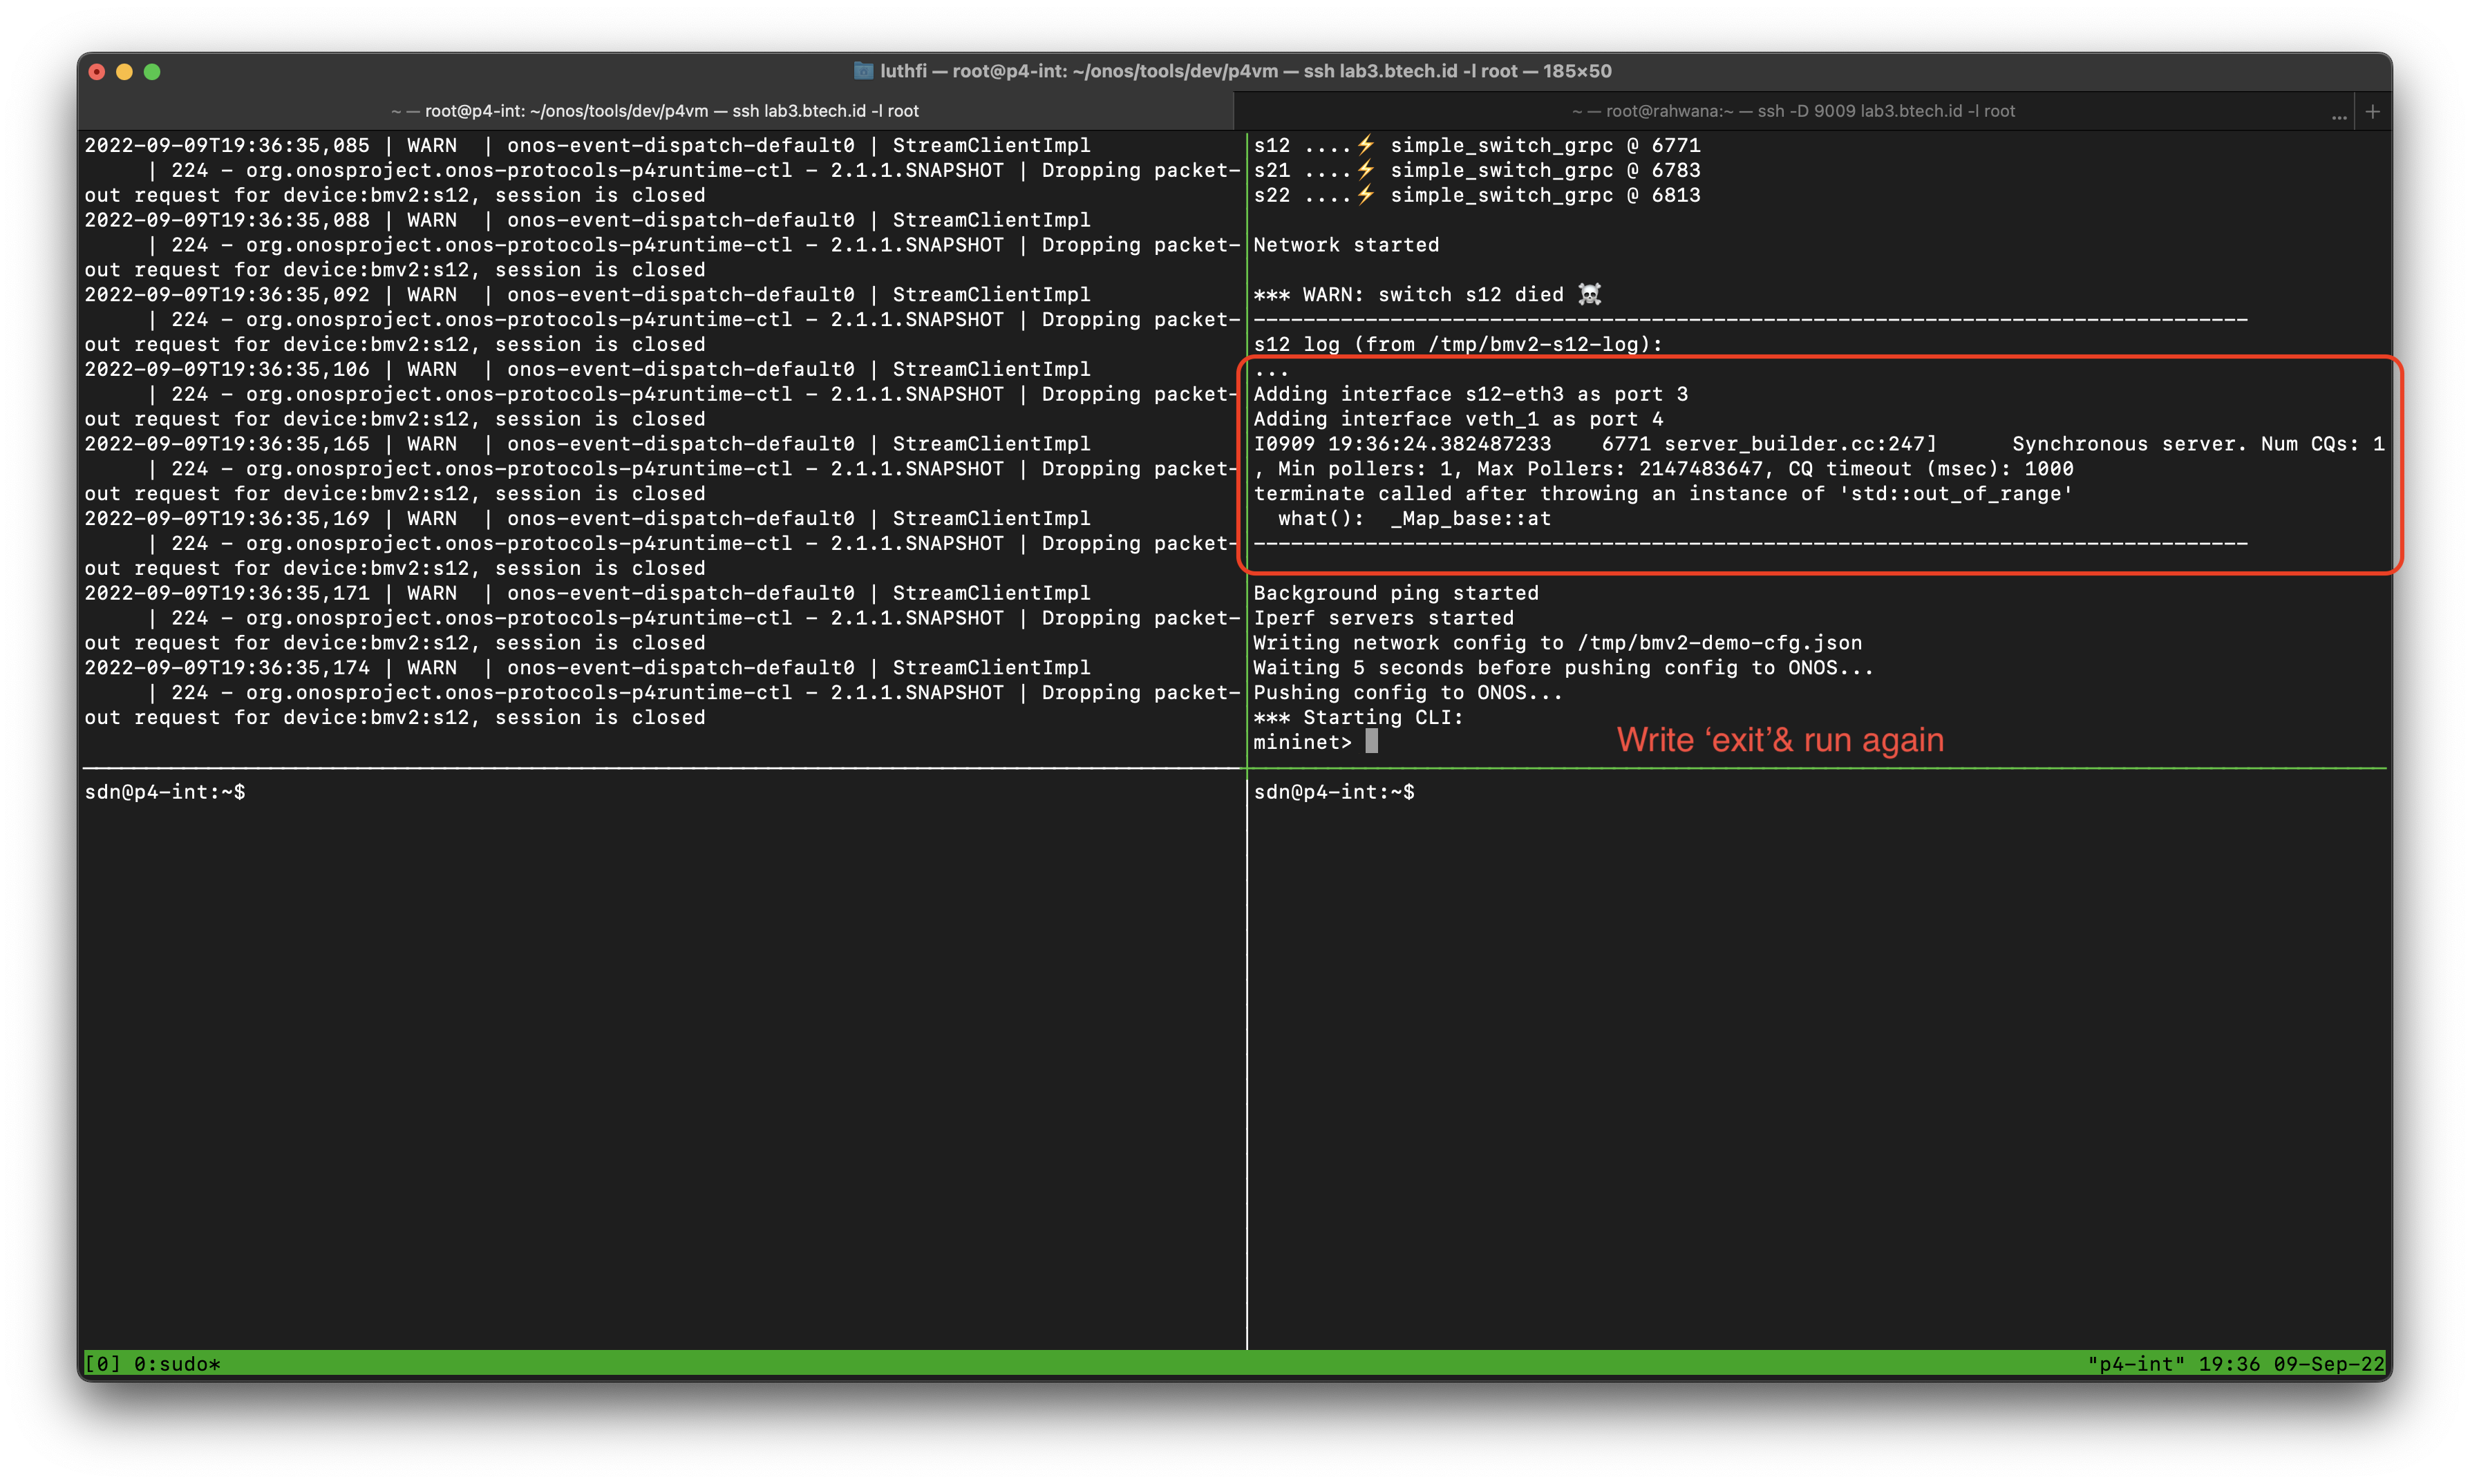Viewport: 2470px width, 1484px height.
Task: Click 'Pushing config to ONOS...' line
Action: [x=1408, y=693]
